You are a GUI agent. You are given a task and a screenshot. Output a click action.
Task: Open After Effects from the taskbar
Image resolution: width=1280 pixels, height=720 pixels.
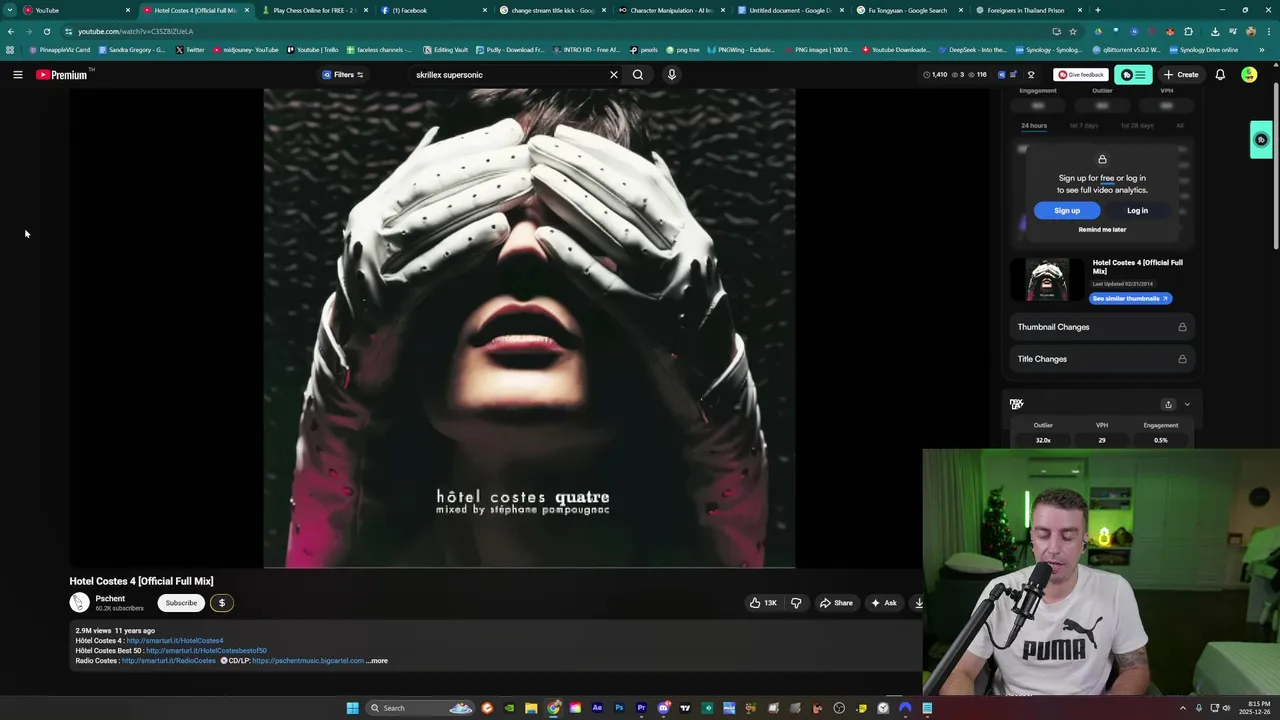[597, 708]
